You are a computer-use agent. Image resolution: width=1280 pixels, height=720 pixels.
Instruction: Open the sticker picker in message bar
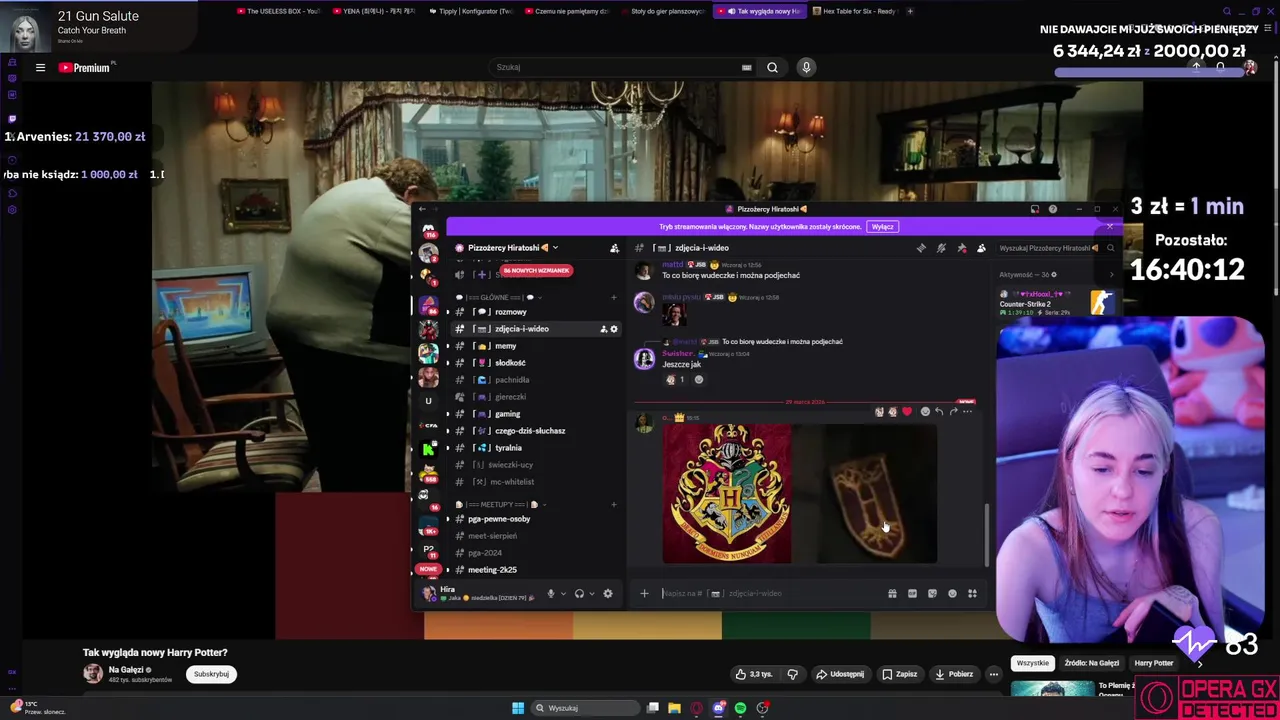(x=932, y=594)
